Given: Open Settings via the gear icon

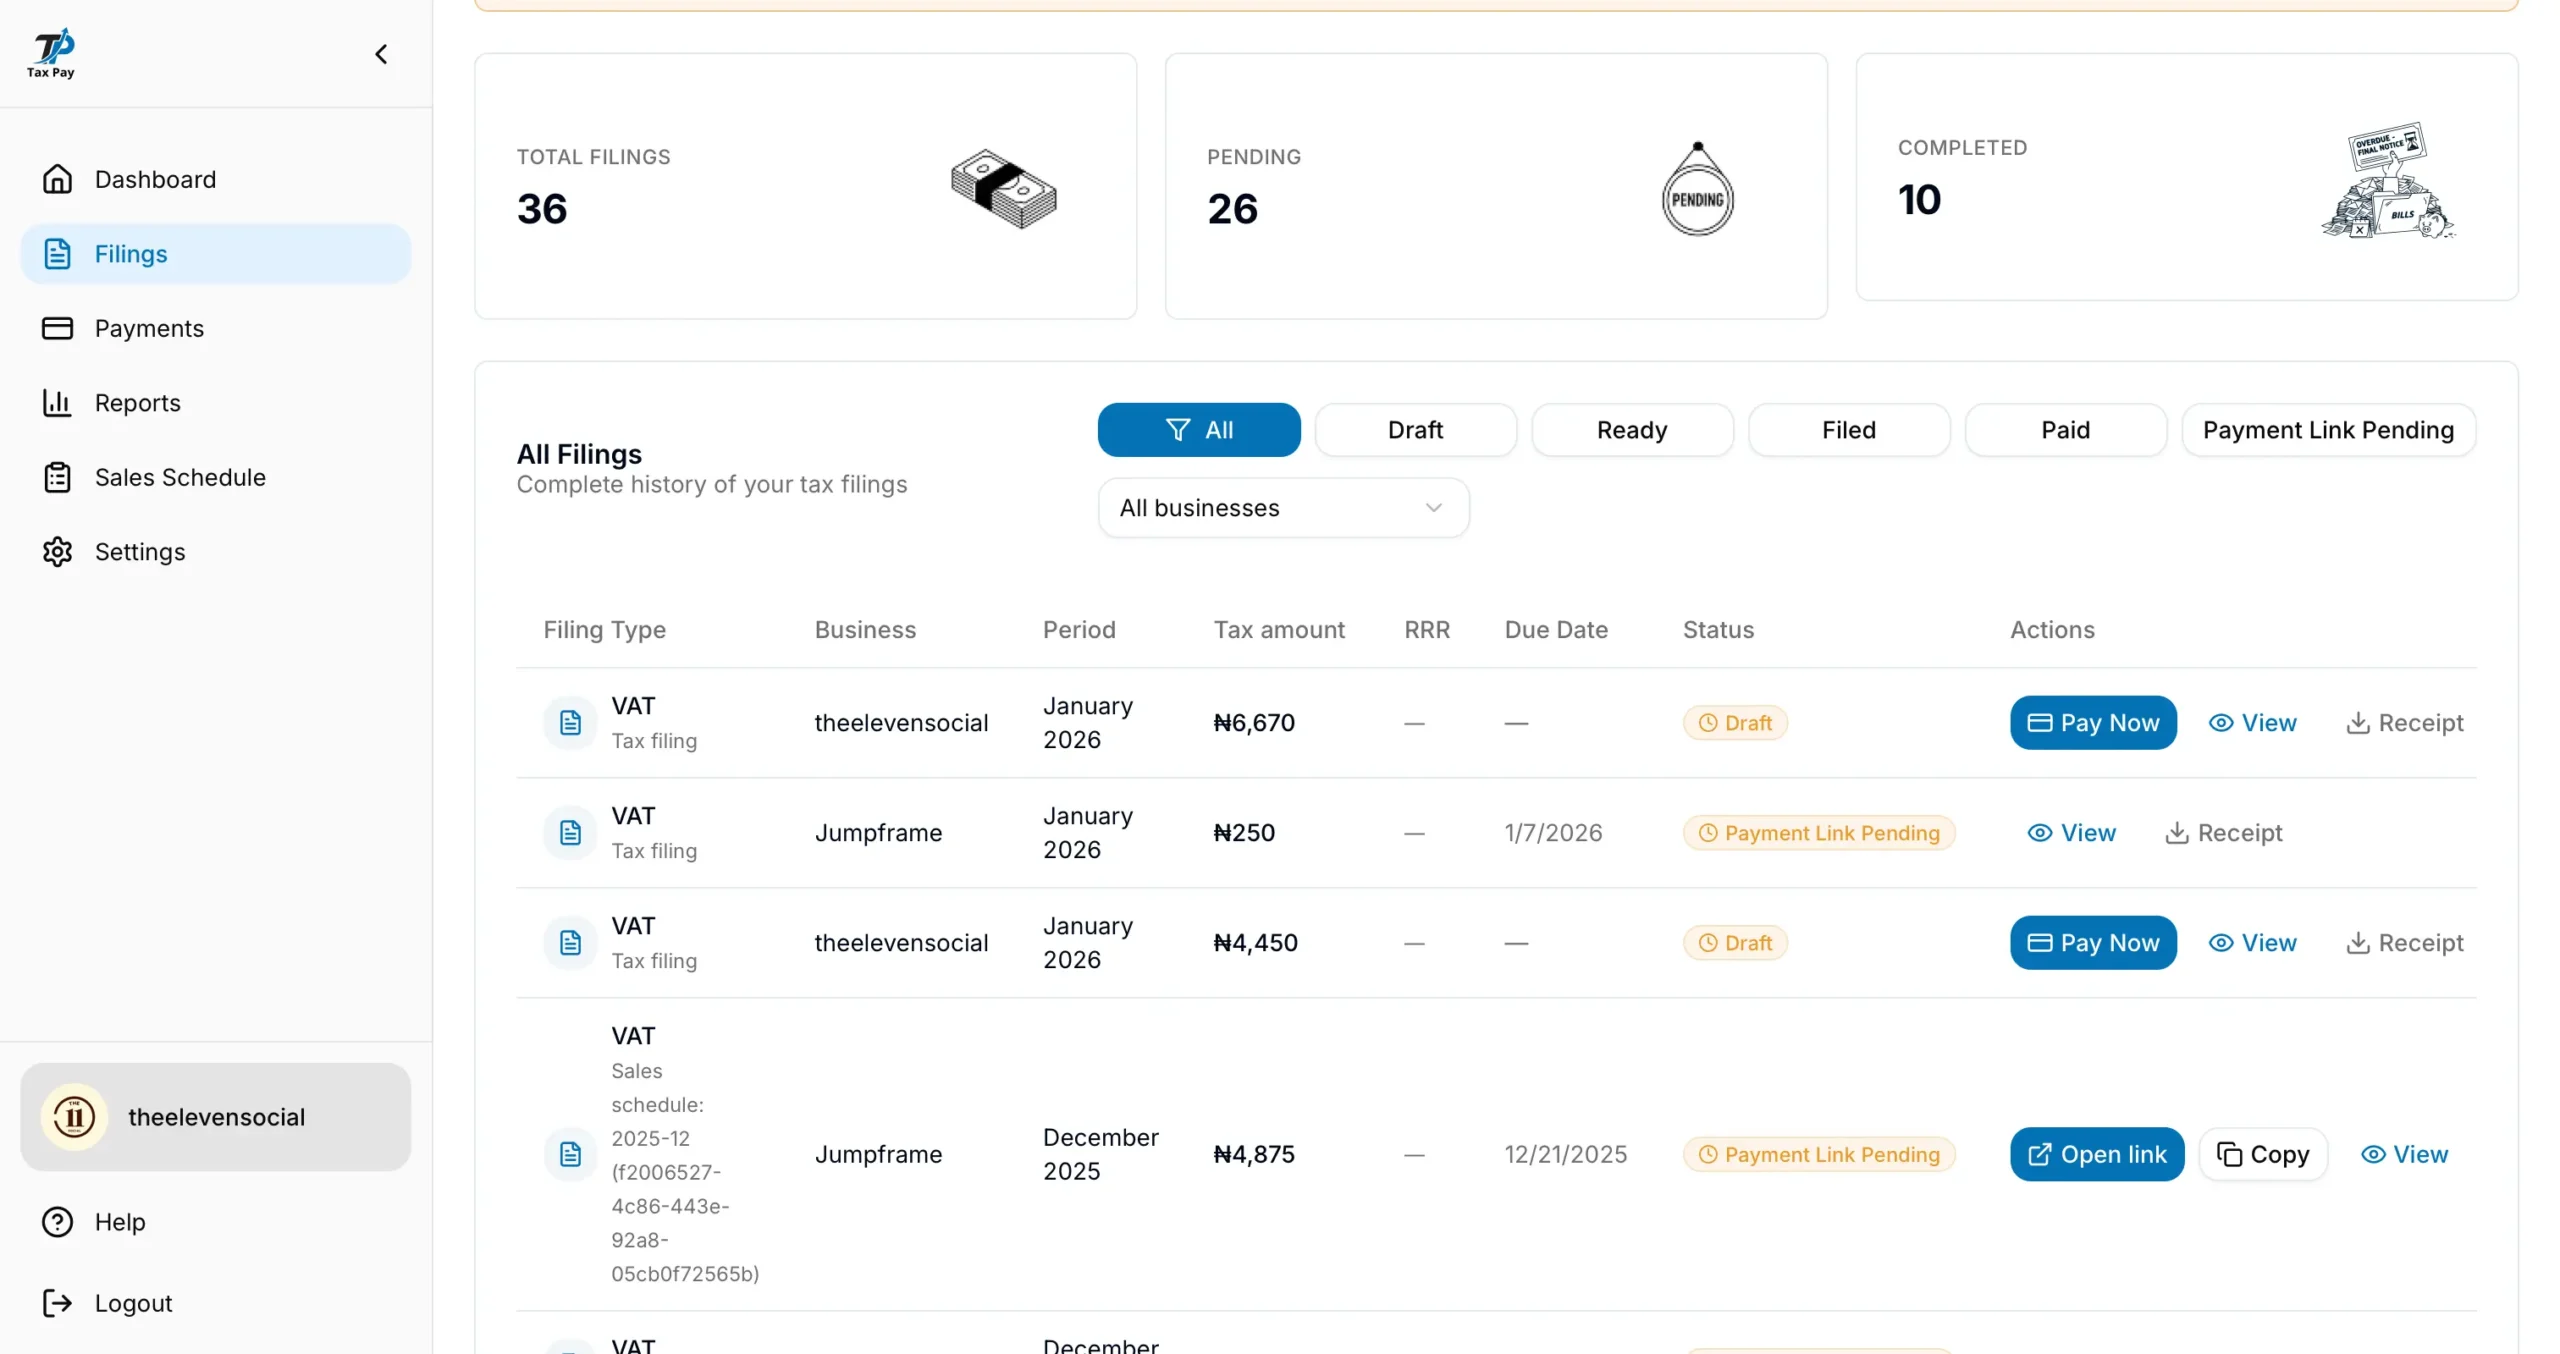Looking at the screenshot, I should pos(57,552).
